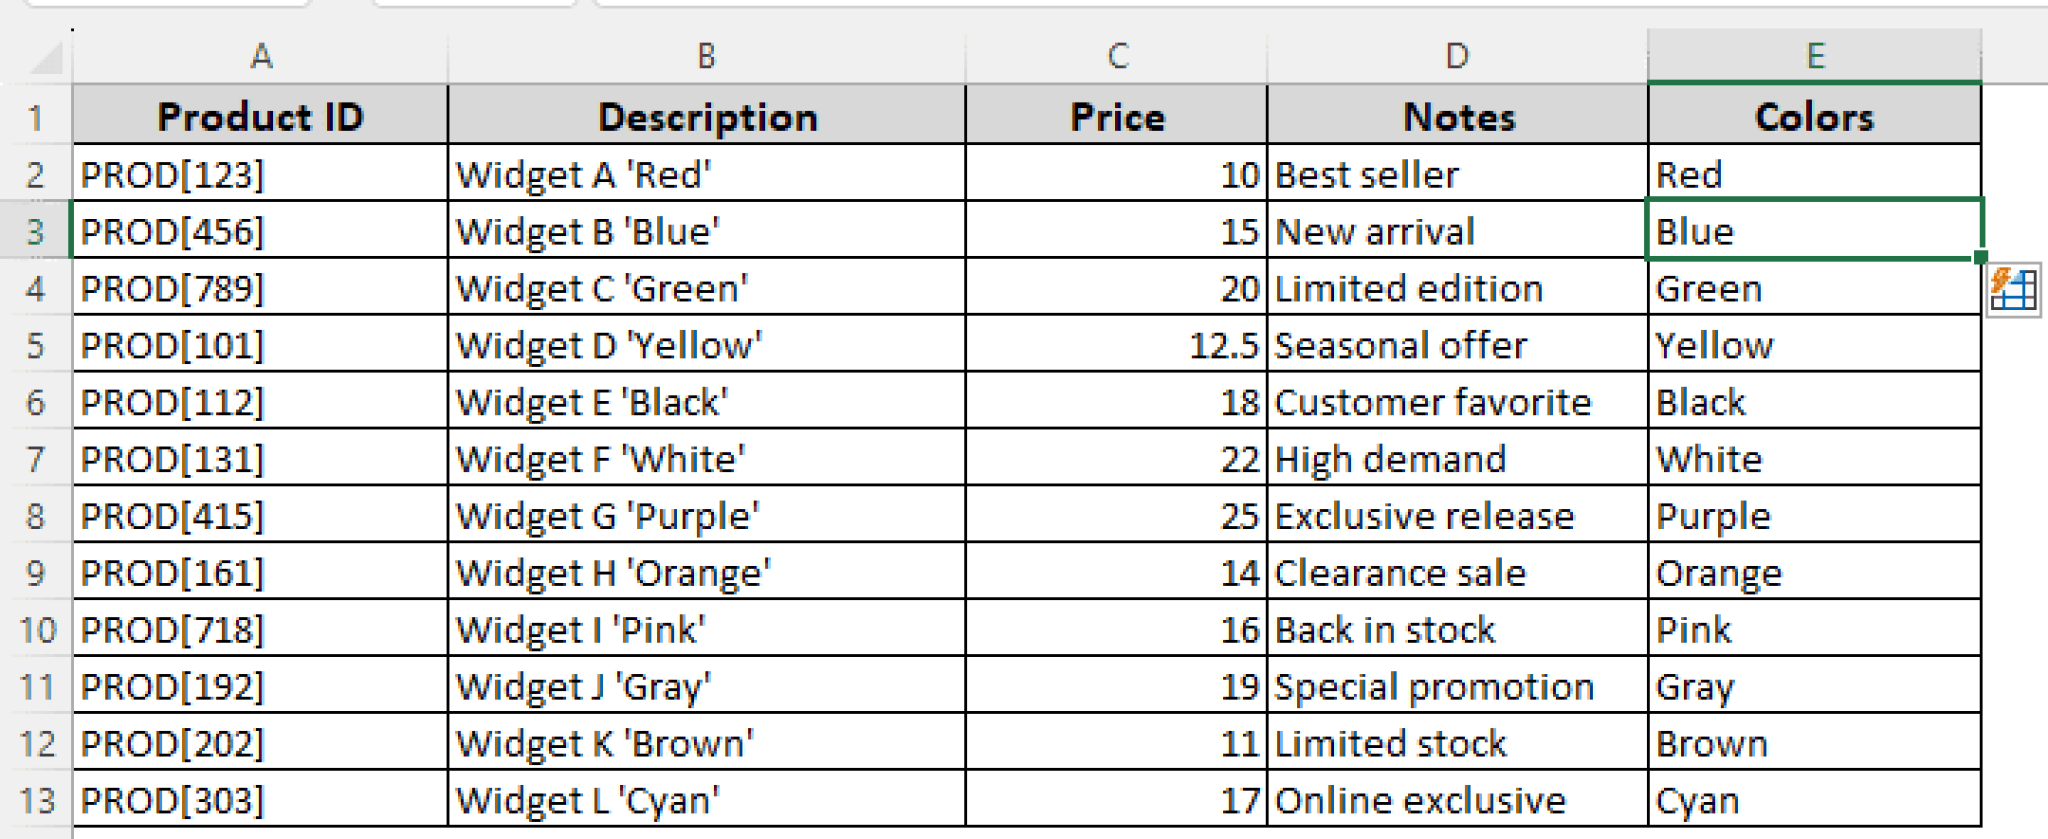The height and width of the screenshot is (839, 2048).
Task: Click the cell containing PROD[303]
Action: (262, 799)
